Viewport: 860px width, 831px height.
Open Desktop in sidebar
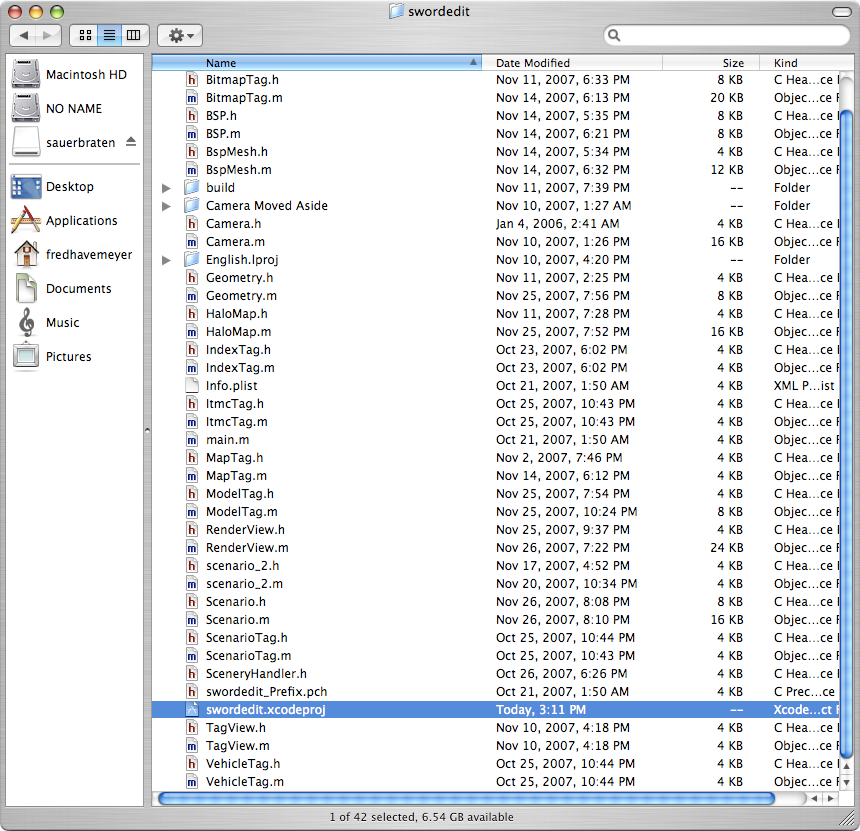(x=53, y=186)
